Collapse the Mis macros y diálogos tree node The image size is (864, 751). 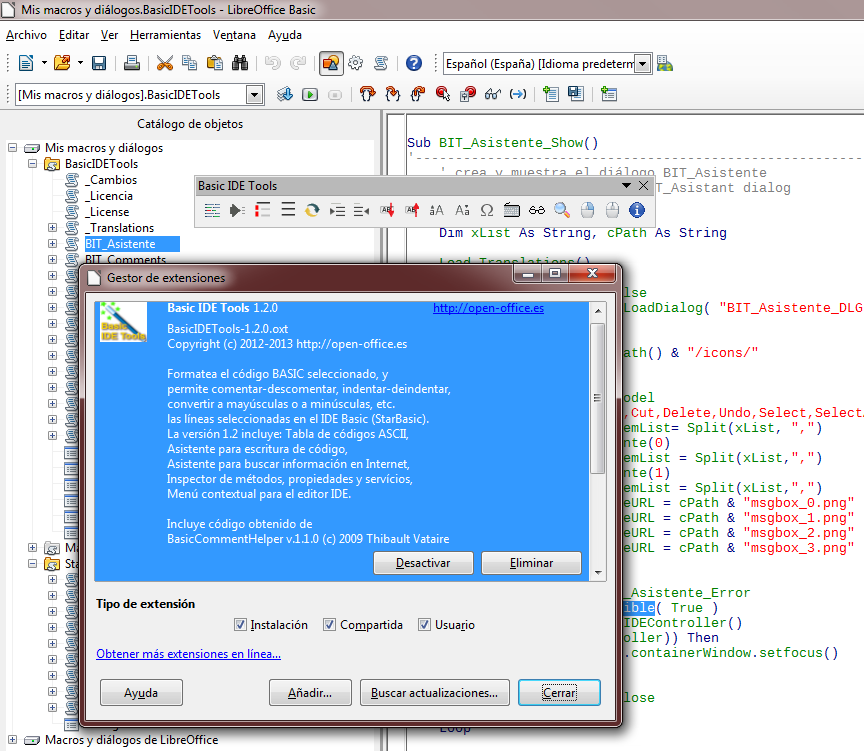(x=14, y=148)
